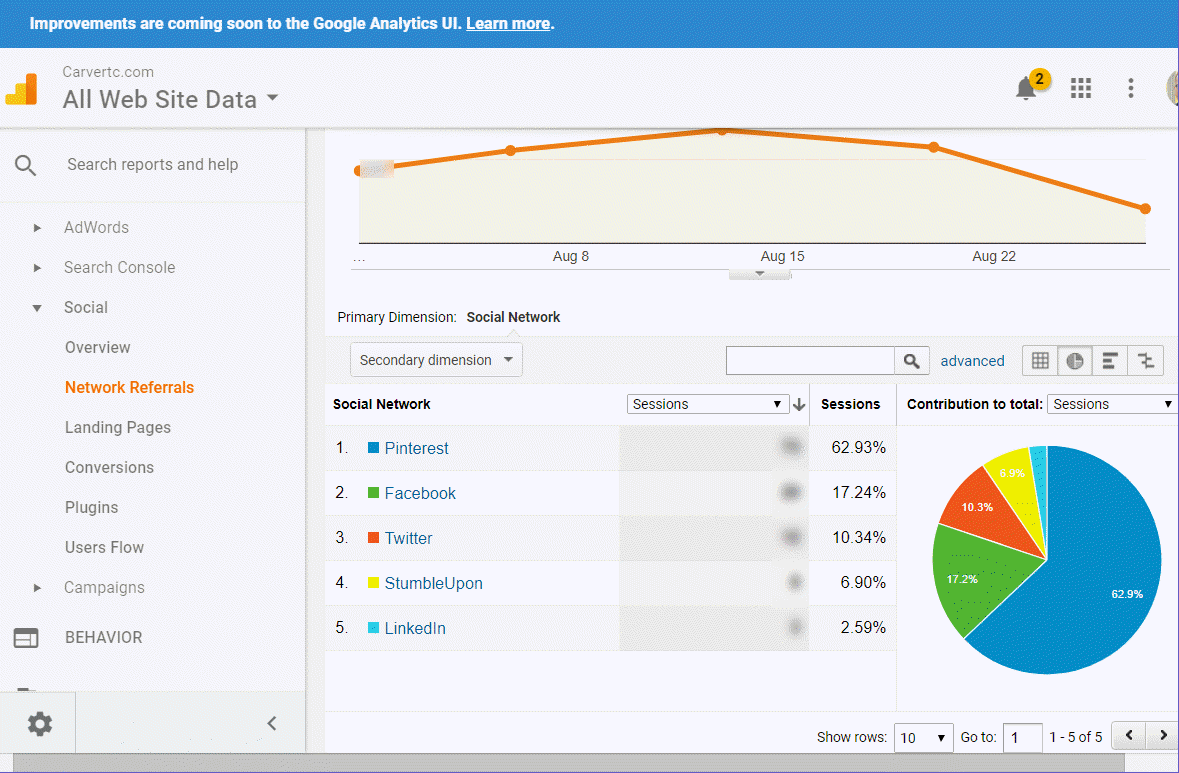Click the Behavior section icon
Image resolution: width=1179 pixels, height=773 pixels.
tap(26, 638)
